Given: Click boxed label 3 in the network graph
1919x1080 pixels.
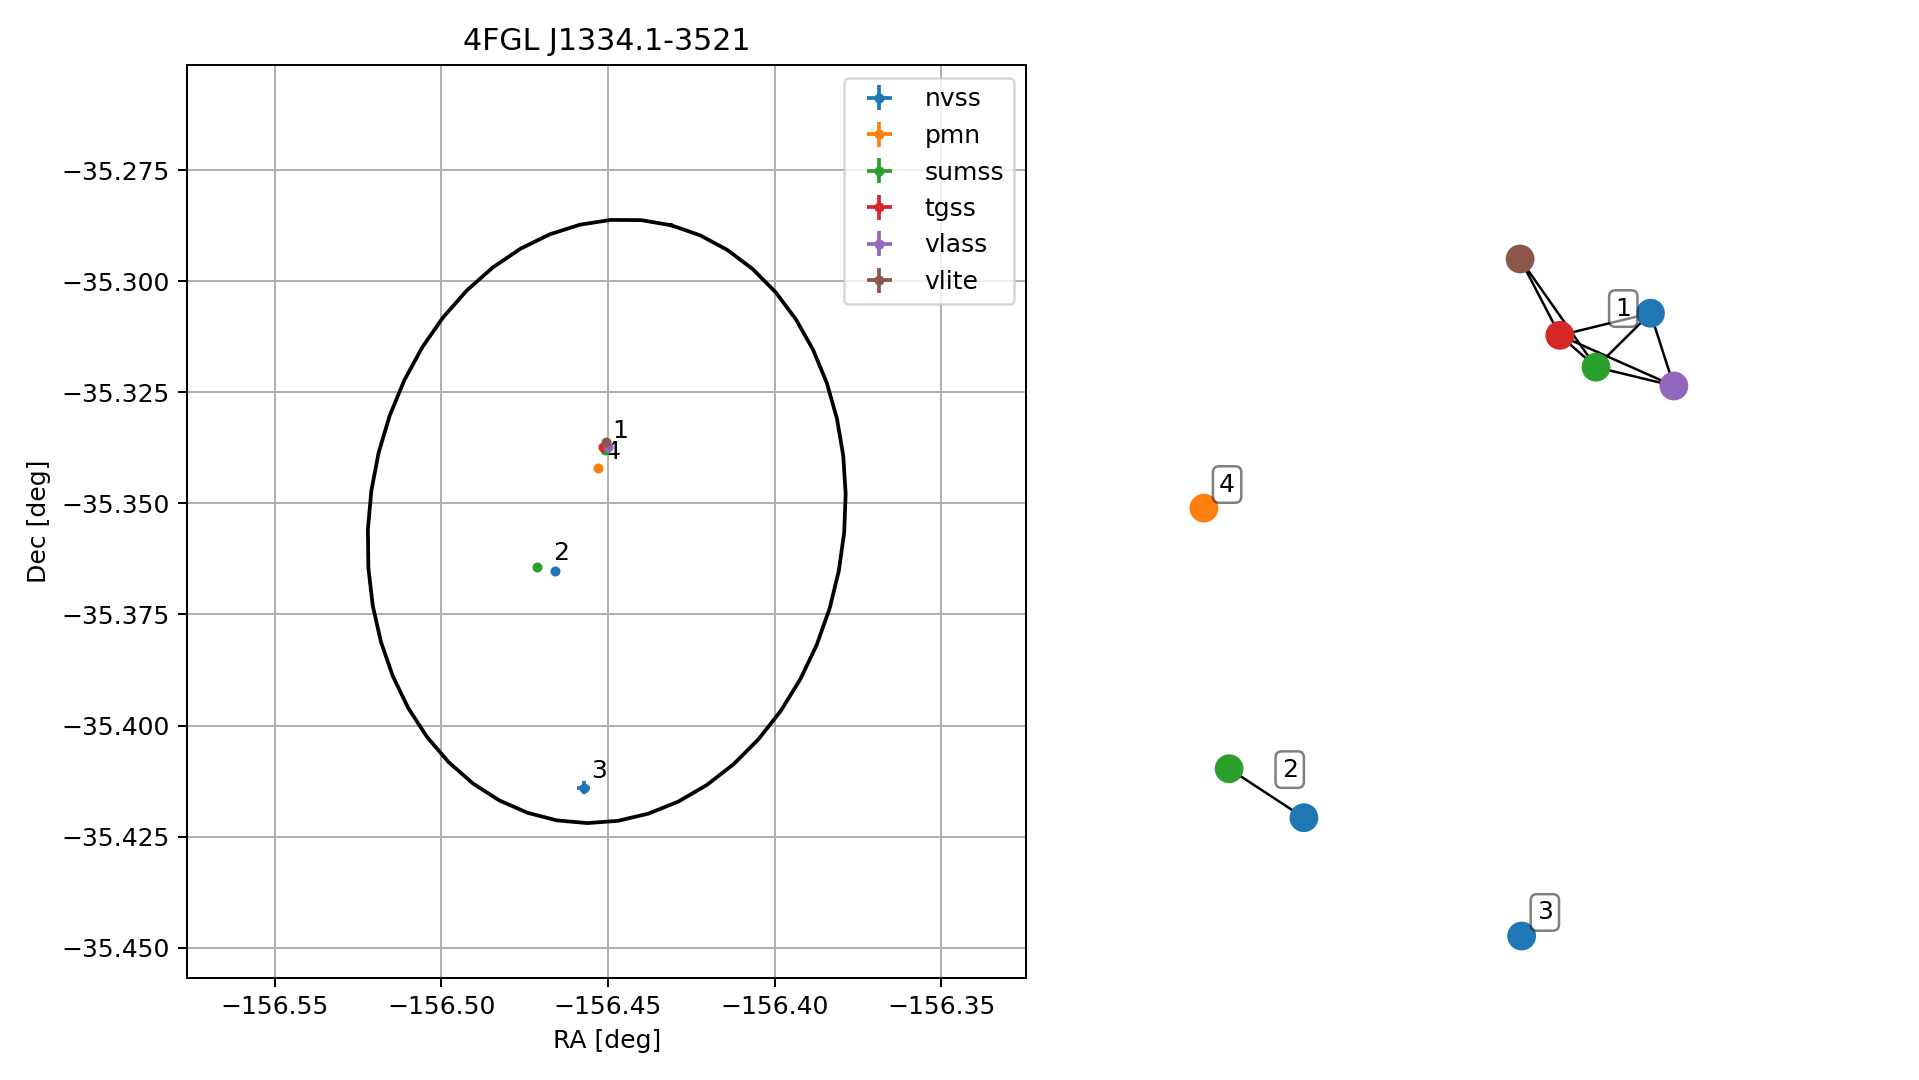Looking at the screenshot, I should point(1546,912).
